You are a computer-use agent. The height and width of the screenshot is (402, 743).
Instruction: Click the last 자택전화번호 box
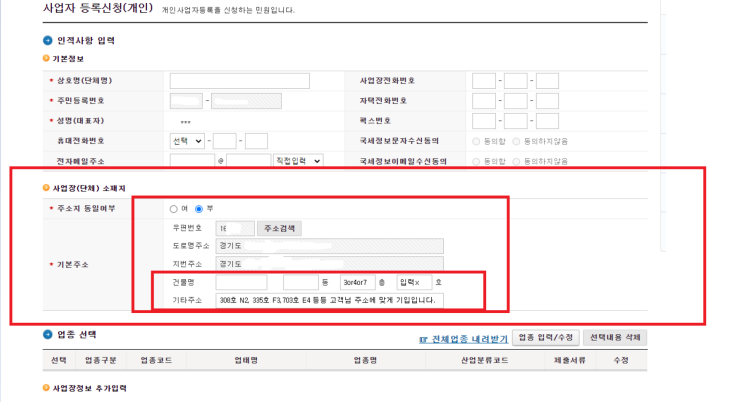pos(547,101)
